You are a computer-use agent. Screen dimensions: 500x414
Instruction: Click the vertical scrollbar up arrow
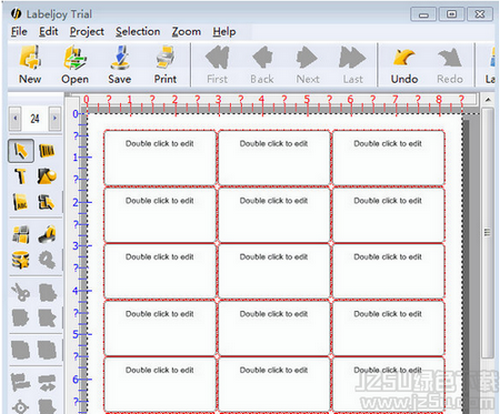point(488,100)
